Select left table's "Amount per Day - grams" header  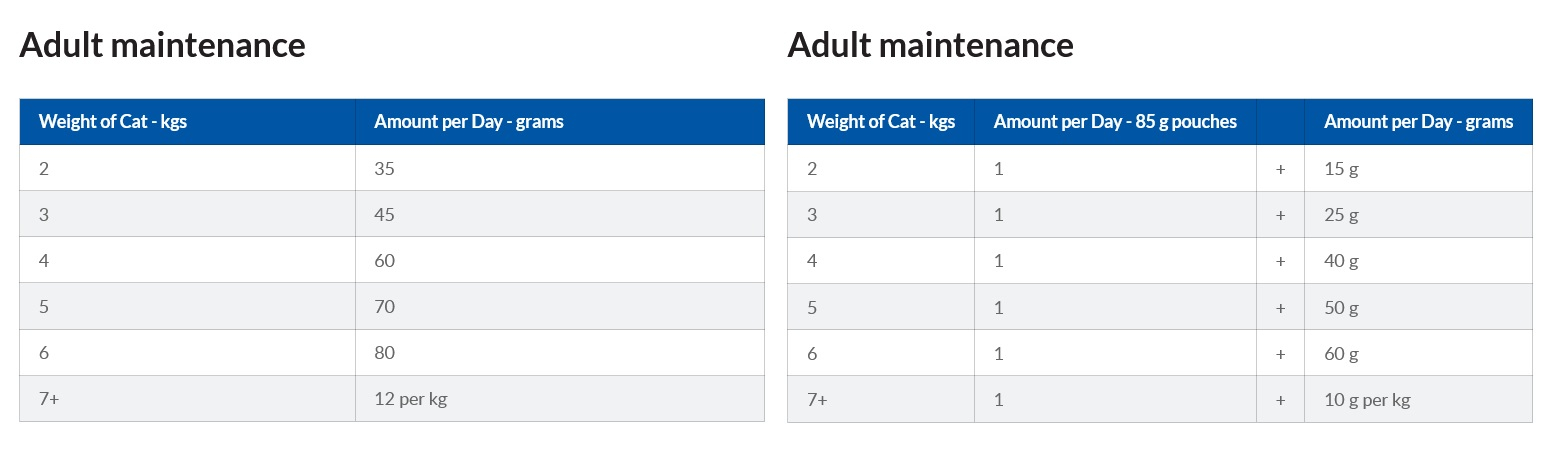(x=469, y=122)
